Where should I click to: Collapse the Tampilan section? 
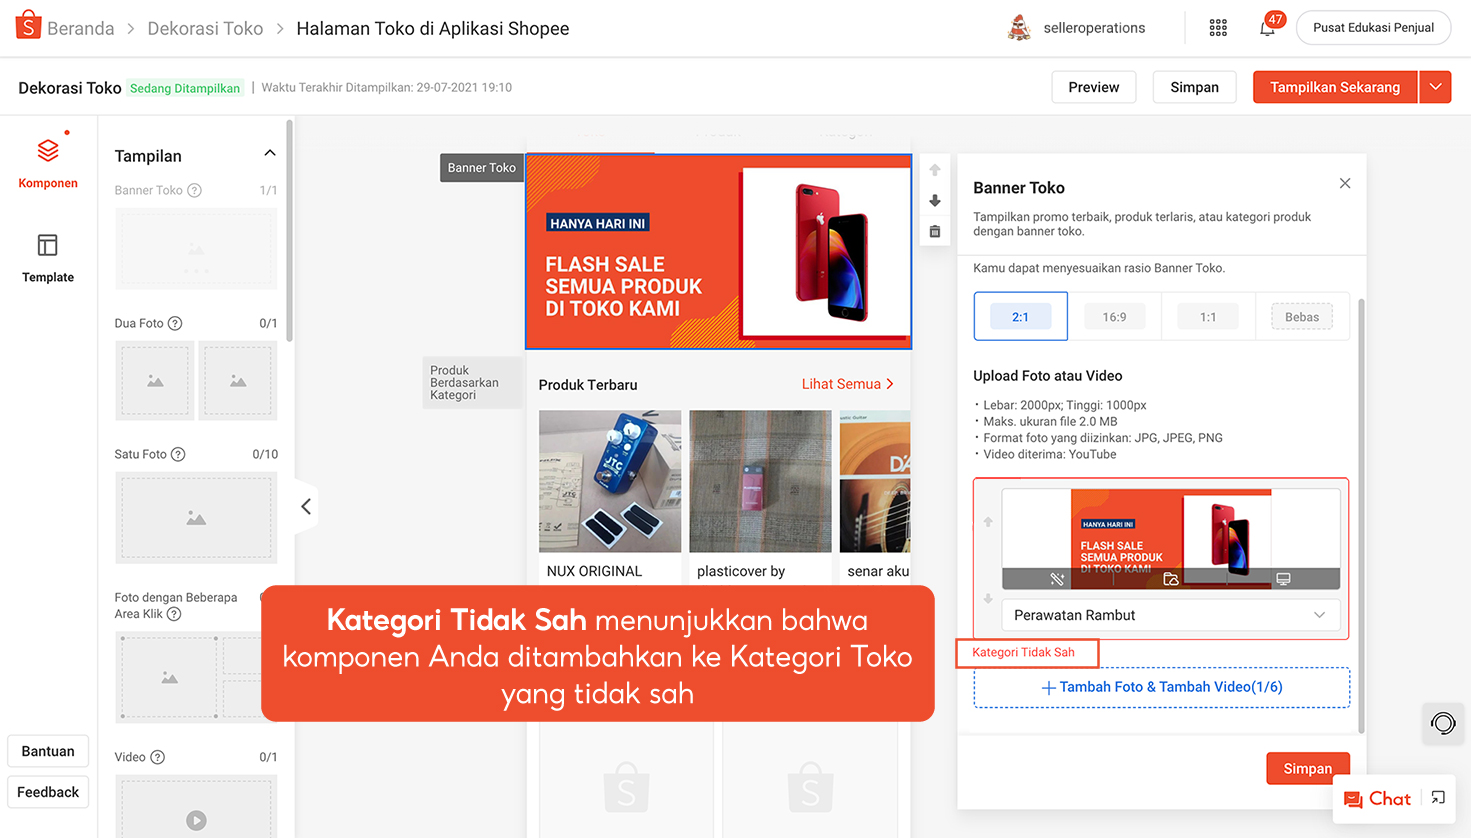(269, 154)
